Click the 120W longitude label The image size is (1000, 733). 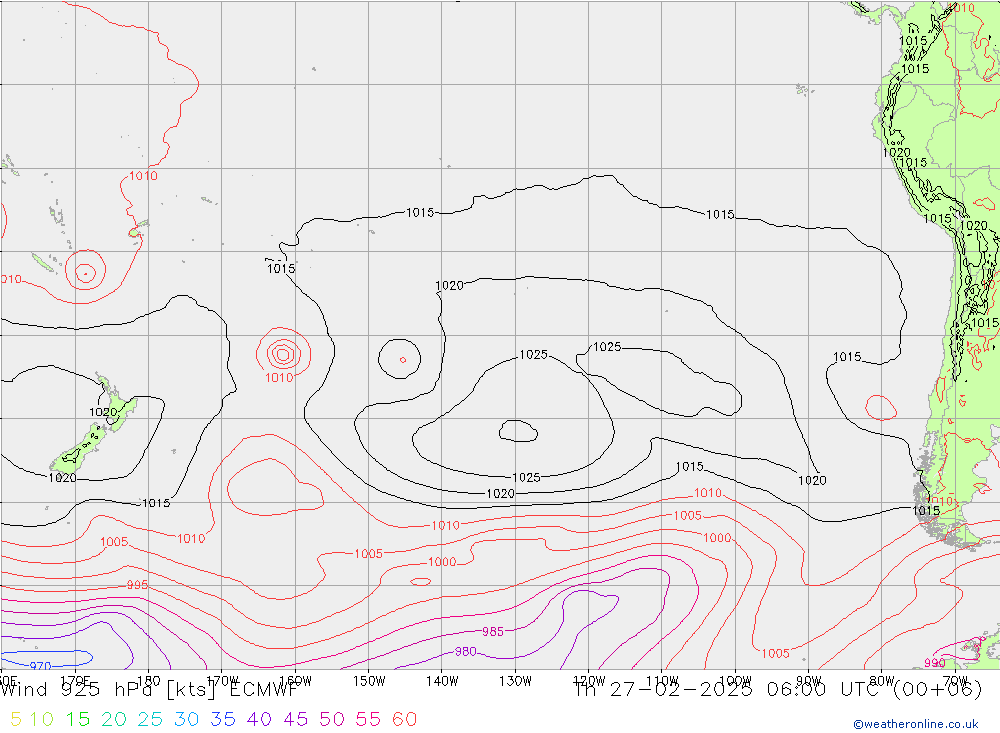589,681
